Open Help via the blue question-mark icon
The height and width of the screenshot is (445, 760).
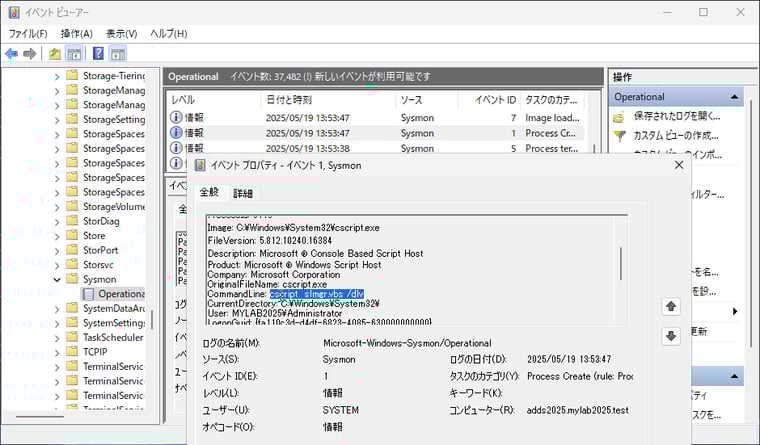coord(98,54)
